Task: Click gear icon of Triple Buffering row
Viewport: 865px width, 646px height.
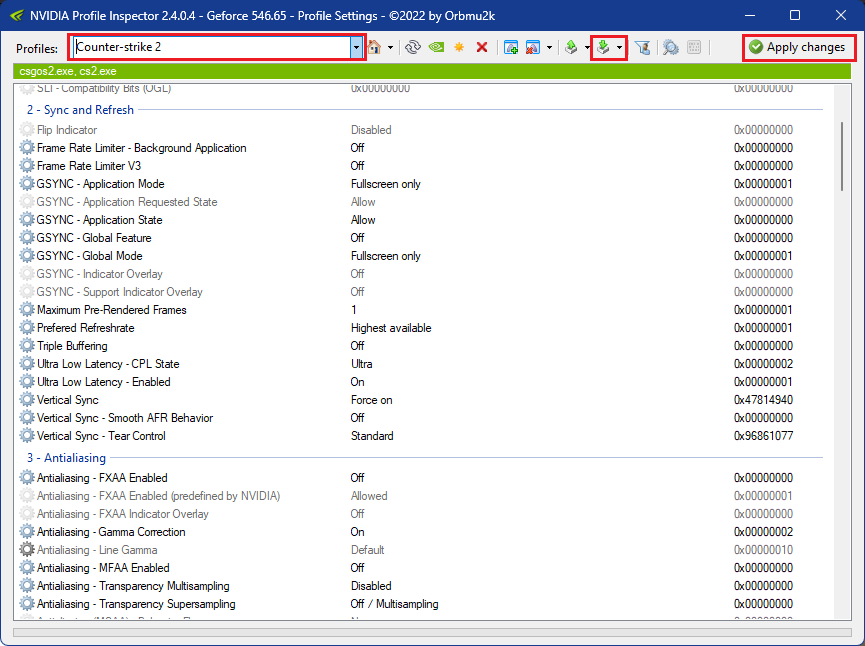Action: coord(27,346)
